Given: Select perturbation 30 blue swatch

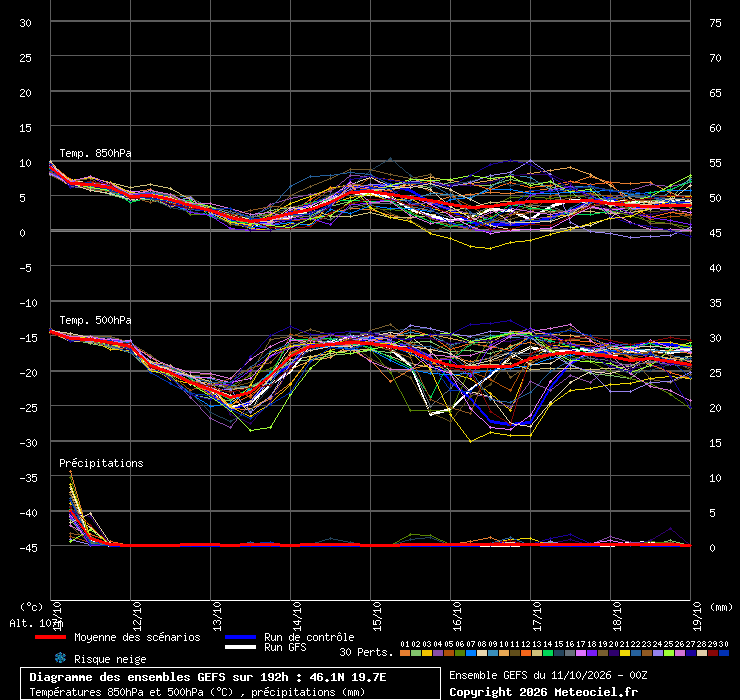Looking at the screenshot, I should [x=723, y=653].
